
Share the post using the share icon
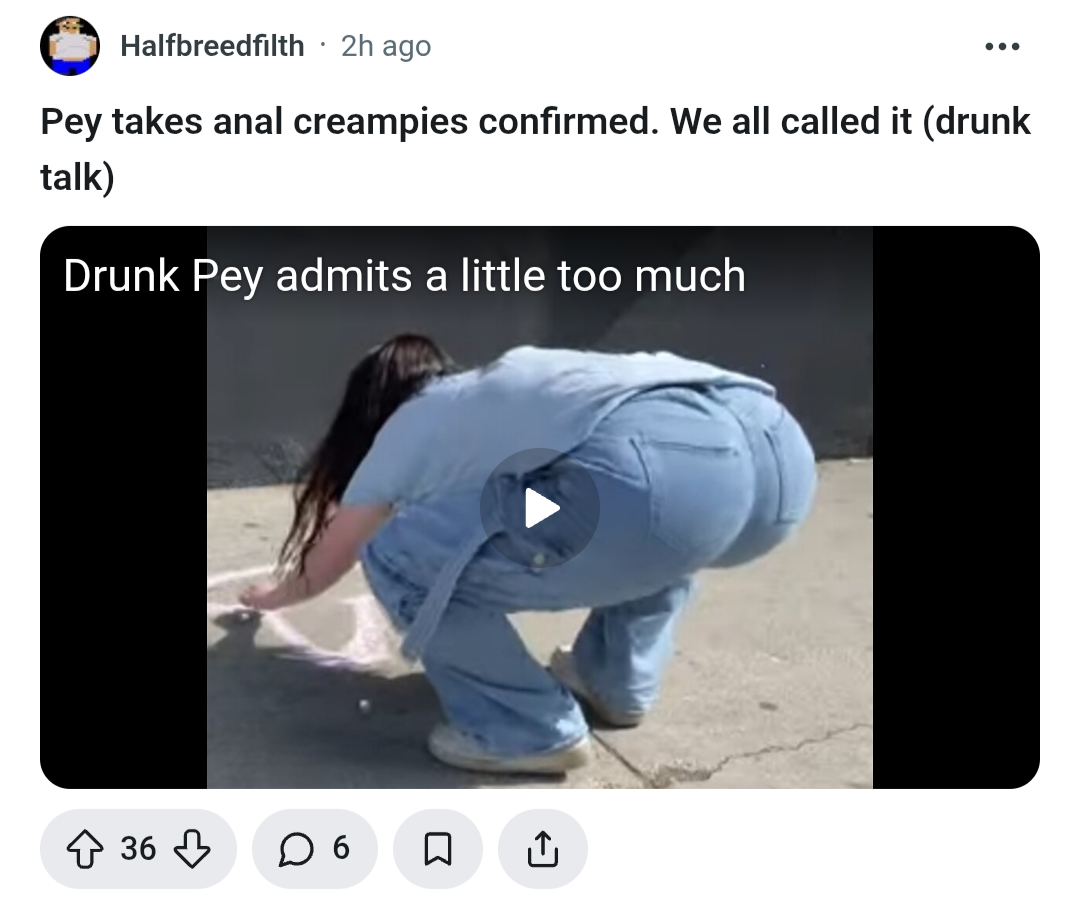click(x=543, y=848)
